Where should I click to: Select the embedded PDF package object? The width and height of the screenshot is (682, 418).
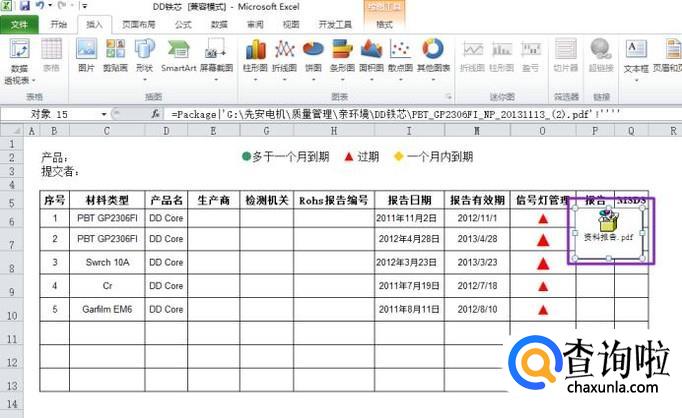pos(608,232)
